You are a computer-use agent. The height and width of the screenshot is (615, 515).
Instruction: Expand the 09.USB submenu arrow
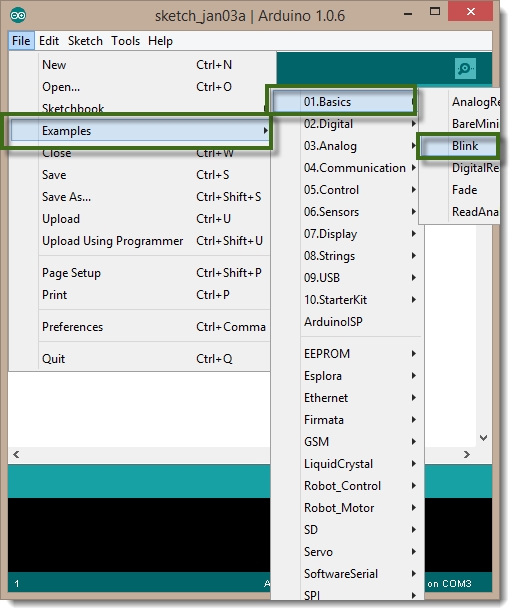tap(413, 278)
